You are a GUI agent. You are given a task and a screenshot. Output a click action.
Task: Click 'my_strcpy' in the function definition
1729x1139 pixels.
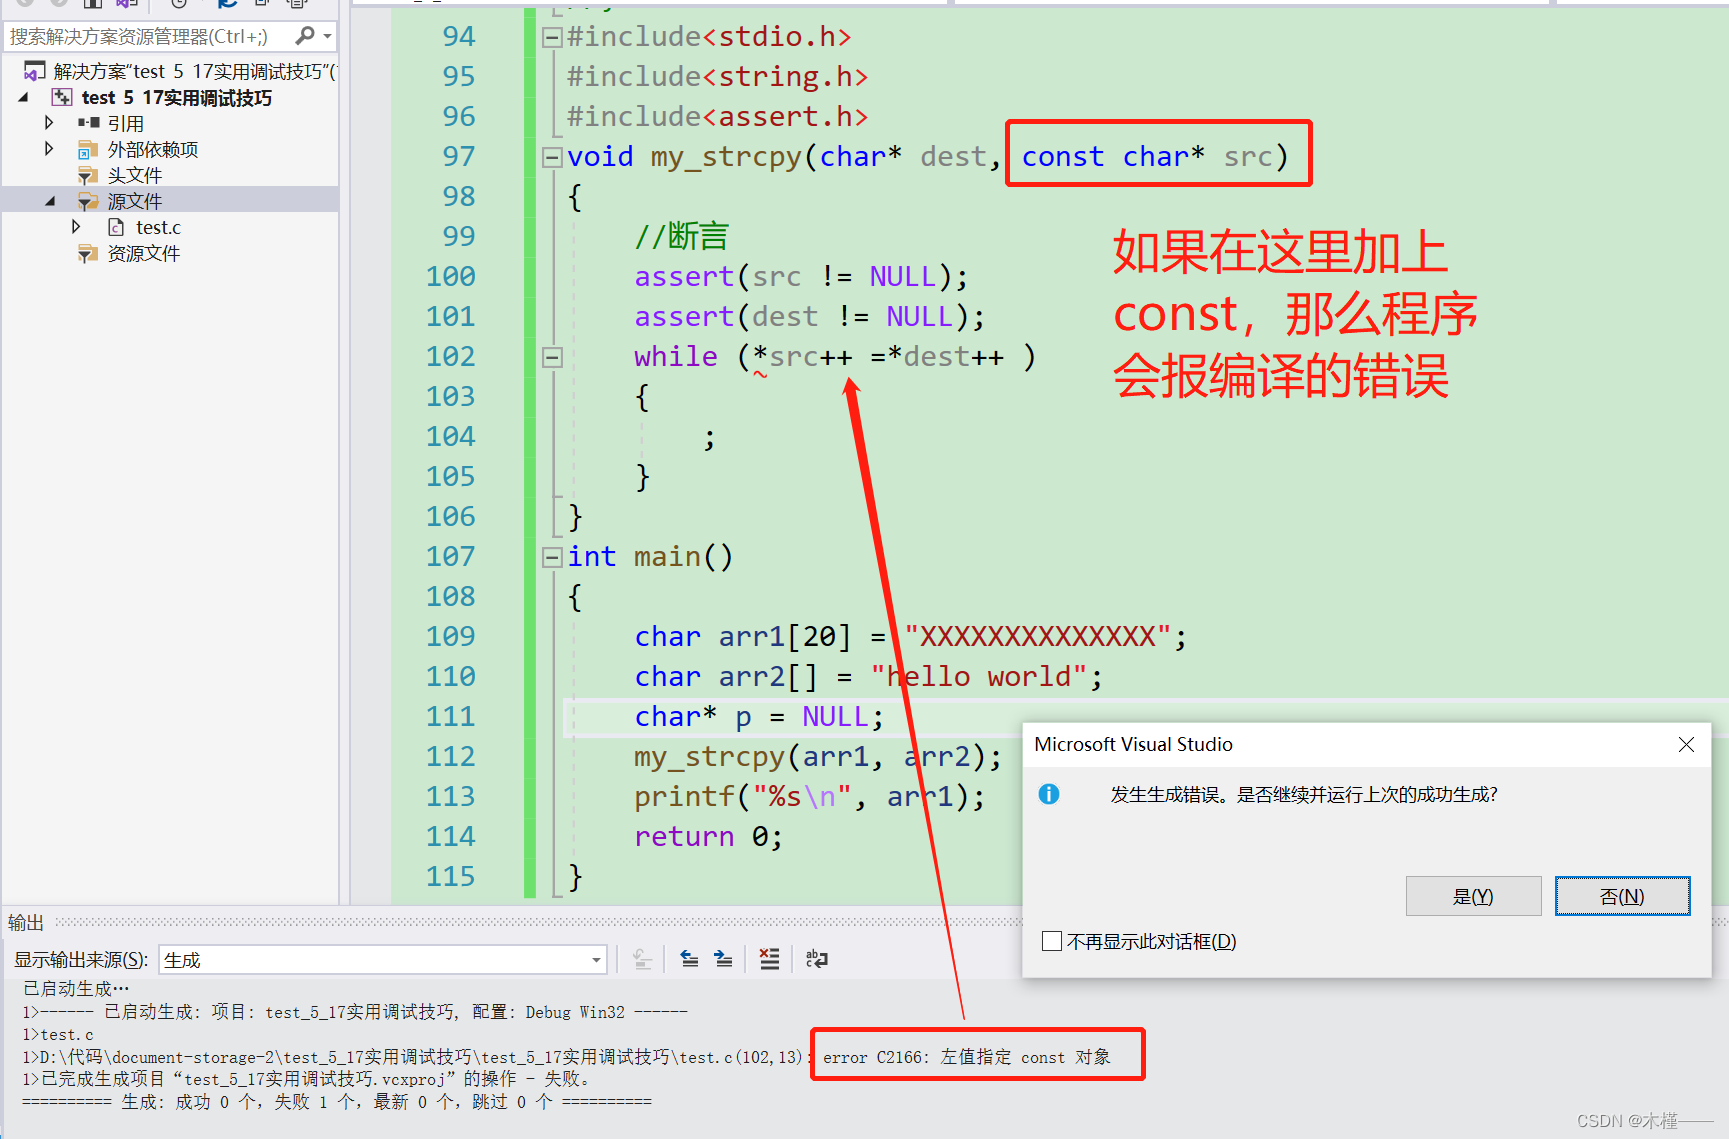click(726, 158)
